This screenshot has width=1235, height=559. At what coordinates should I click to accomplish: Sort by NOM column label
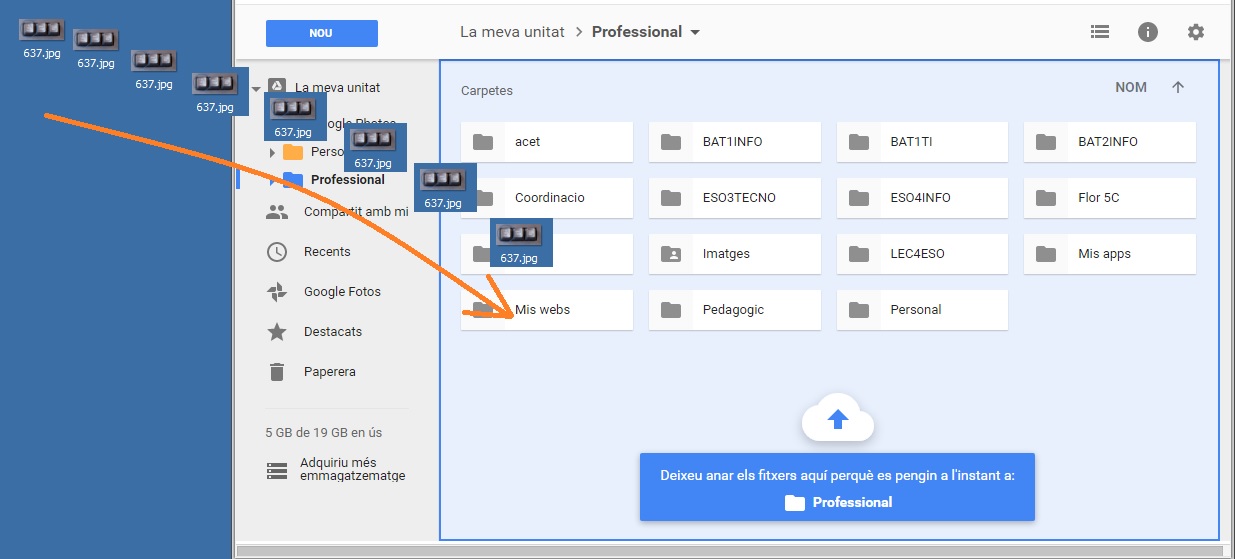[x=1131, y=87]
